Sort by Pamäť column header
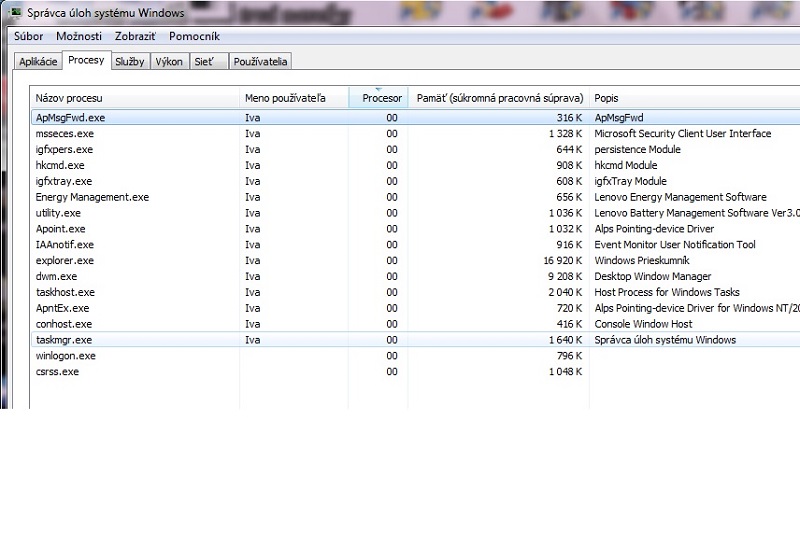This screenshot has height=560, width=800. point(499,98)
